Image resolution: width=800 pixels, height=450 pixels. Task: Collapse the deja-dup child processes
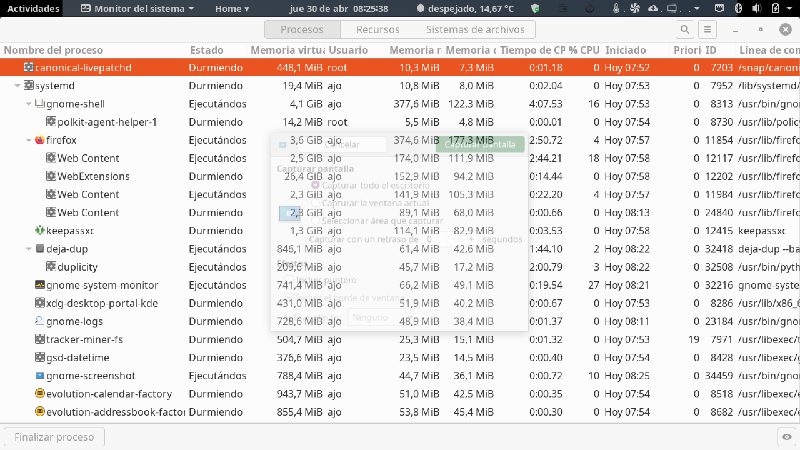pyautogui.click(x=29, y=249)
